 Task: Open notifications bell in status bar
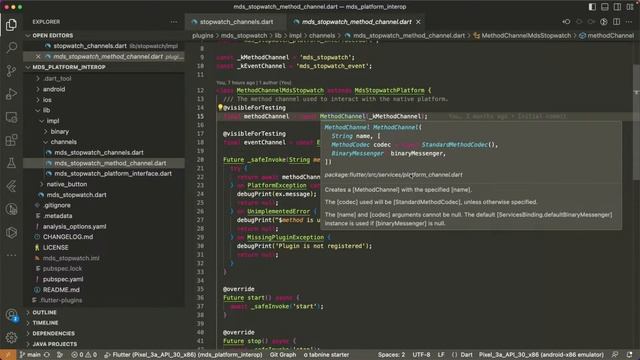tap(629, 355)
